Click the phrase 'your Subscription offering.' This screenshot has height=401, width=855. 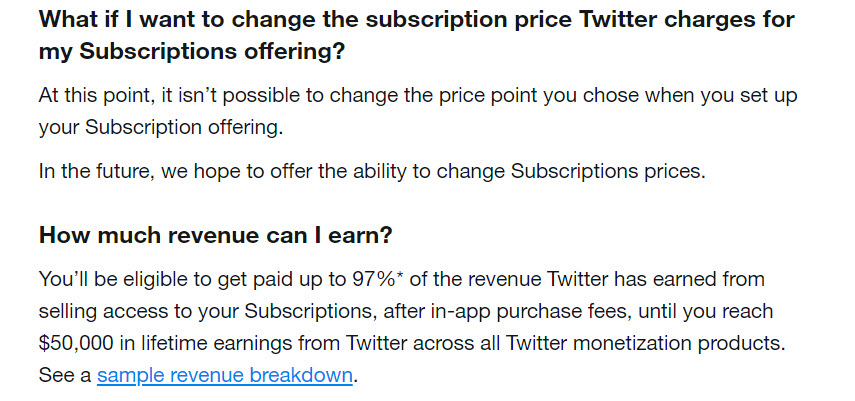[161, 128]
